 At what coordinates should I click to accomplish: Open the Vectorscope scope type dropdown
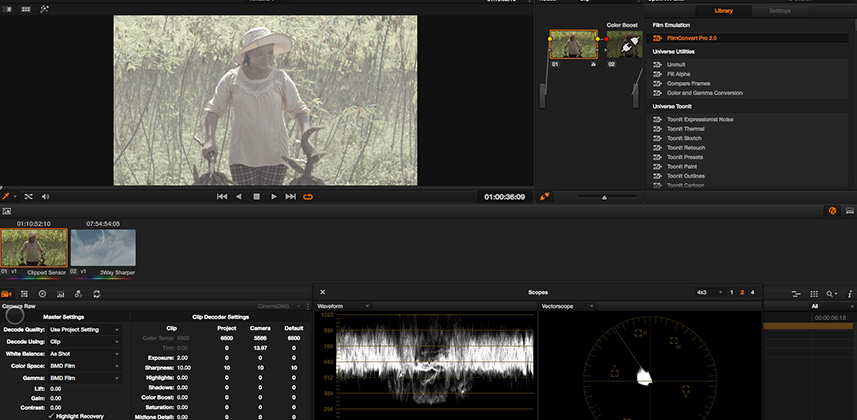point(567,306)
